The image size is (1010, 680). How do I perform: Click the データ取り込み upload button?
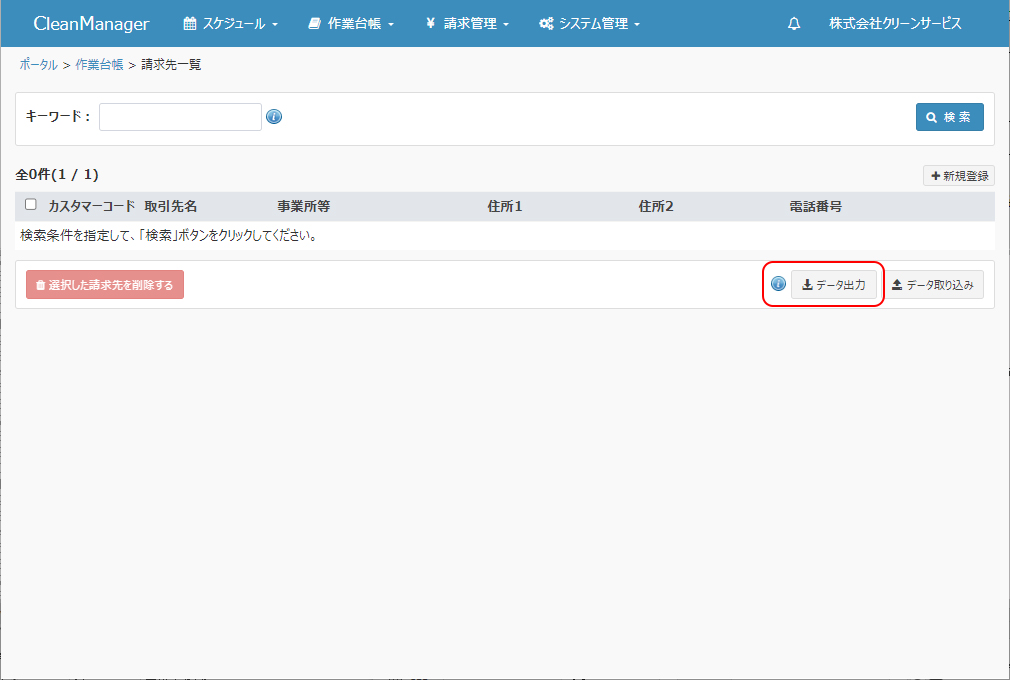pos(932,285)
